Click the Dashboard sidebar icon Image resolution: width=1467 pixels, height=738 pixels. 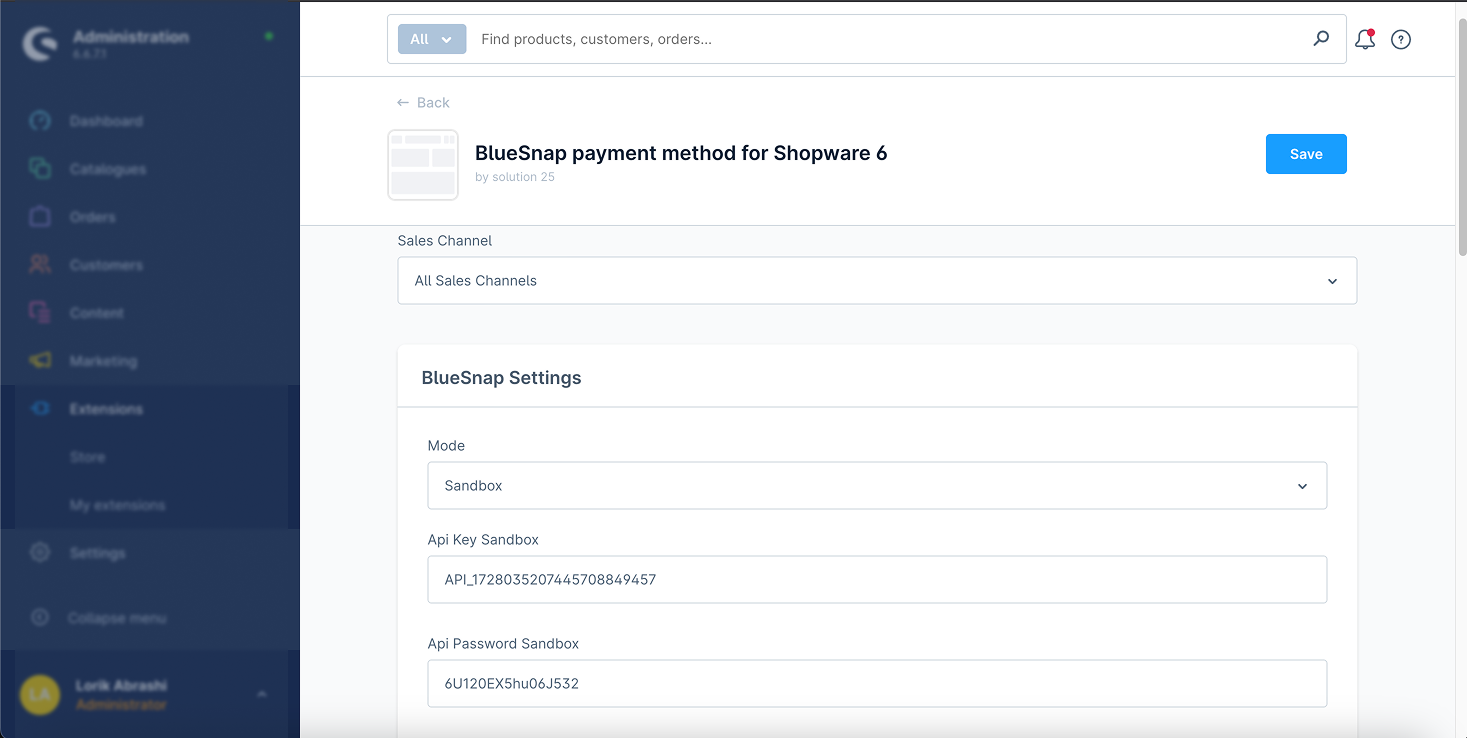tap(40, 121)
